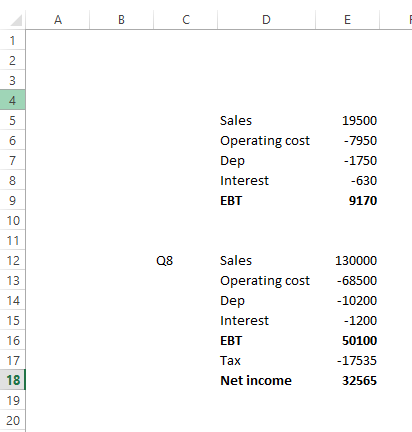Image resolution: width=412 pixels, height=432 pixels.
Task: Select row 10 header
Action: 12,220
